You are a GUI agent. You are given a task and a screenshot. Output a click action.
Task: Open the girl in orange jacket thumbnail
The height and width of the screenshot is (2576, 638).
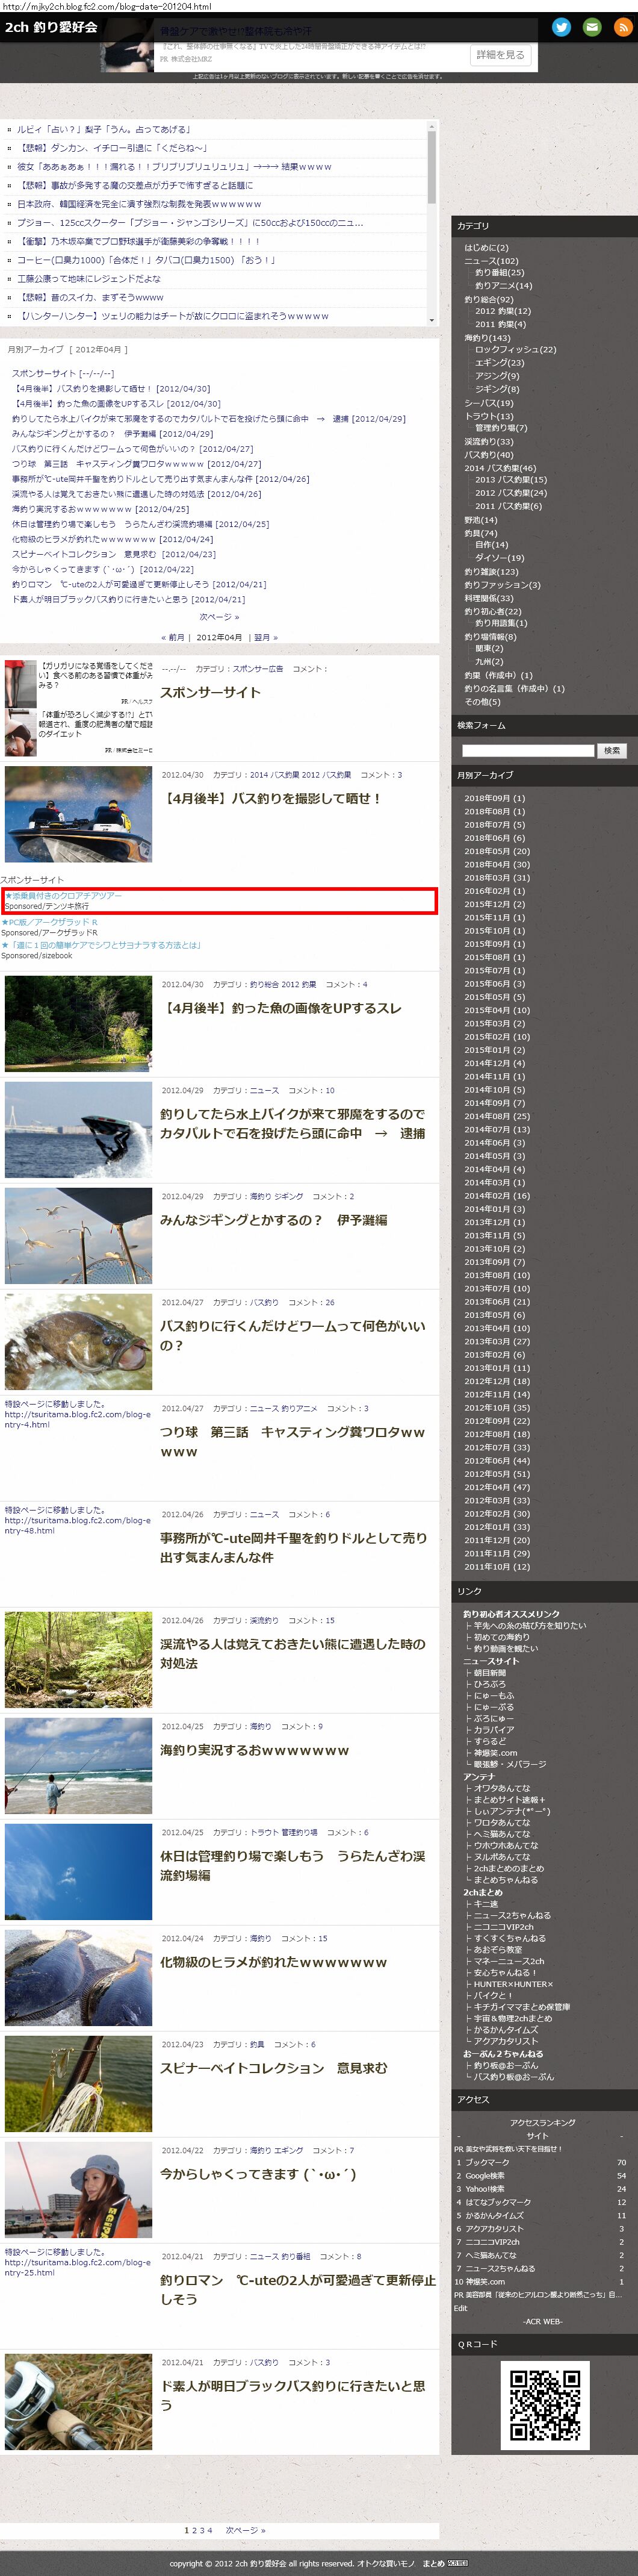click(x=78, y=2190)
